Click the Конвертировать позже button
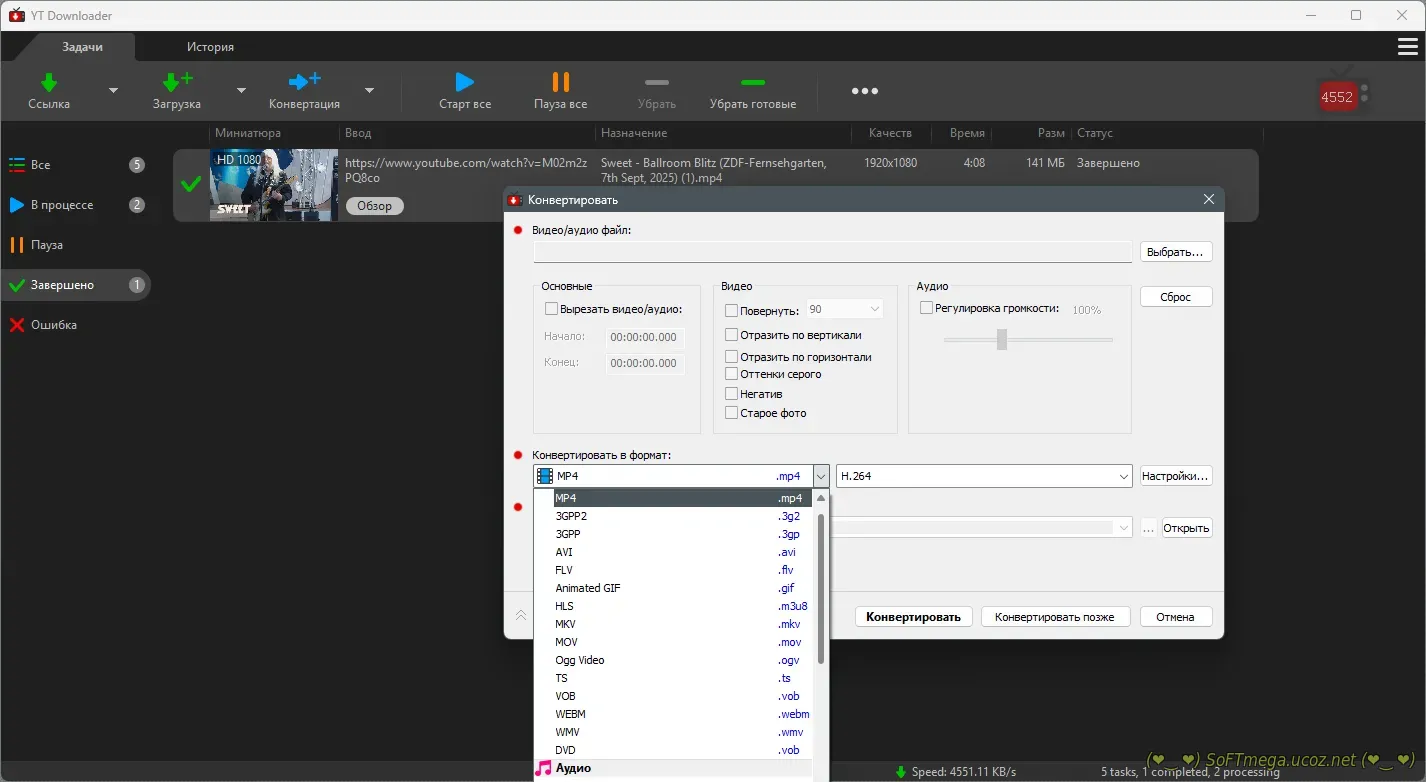Screen dimensions: 1426x782 pos(1054,617)
